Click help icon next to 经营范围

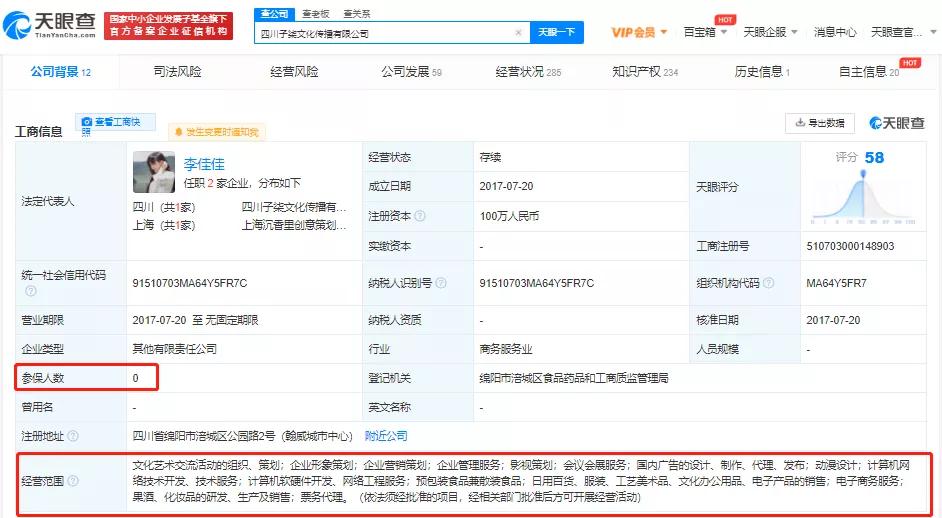(73, 481)
